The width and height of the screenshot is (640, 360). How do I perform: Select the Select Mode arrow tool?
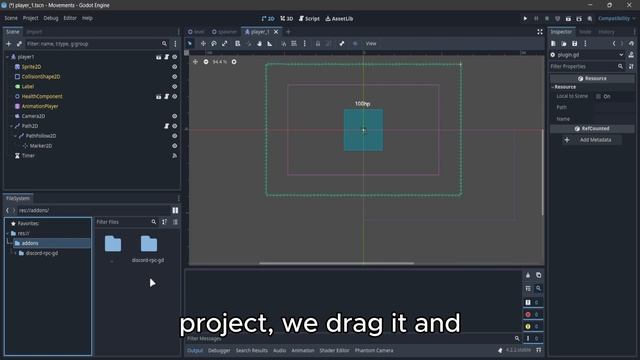(x=189, y=44)
